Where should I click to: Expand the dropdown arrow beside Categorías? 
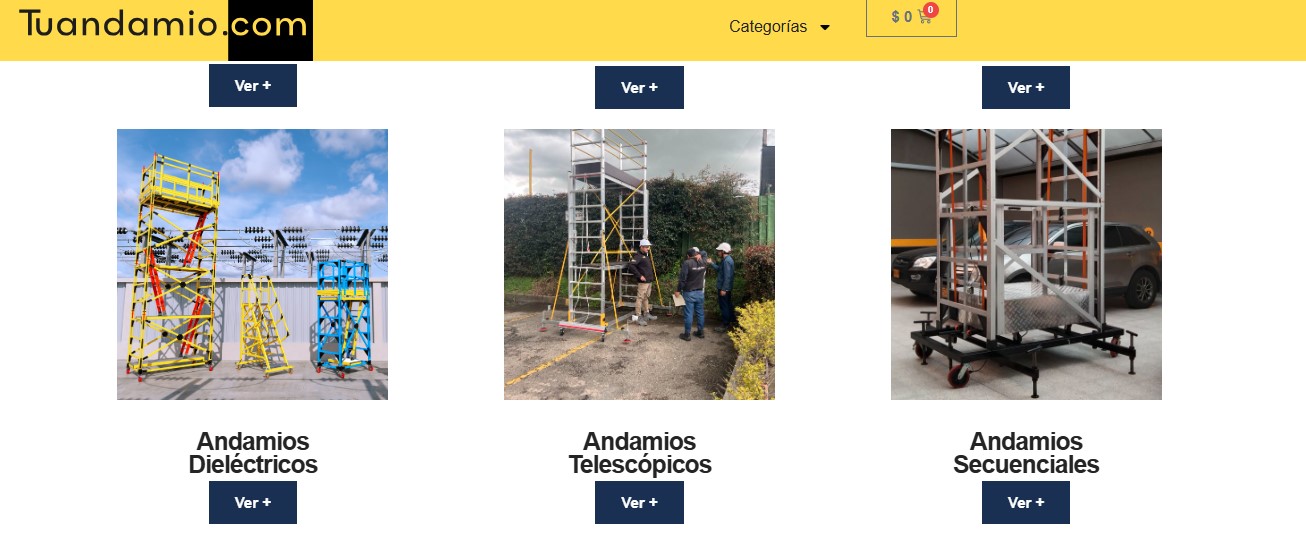coord(825,28)
